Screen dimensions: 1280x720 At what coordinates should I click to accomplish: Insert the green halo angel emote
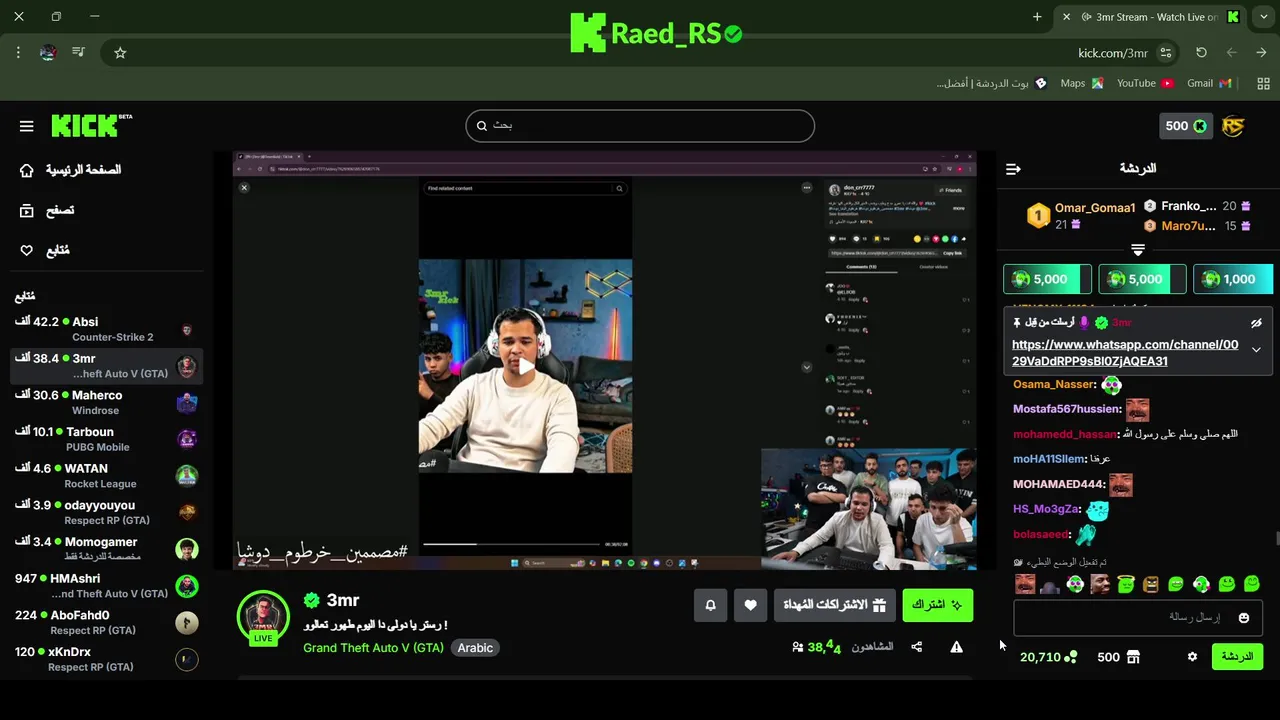[1125, 584]
